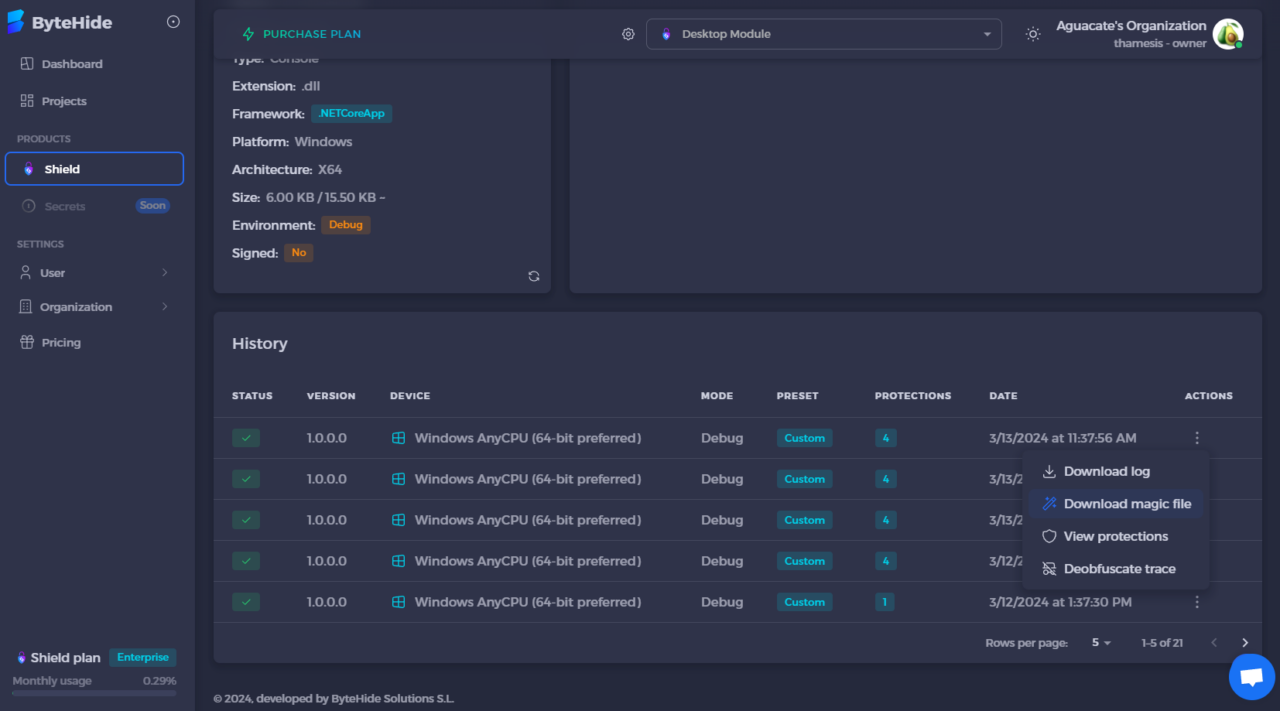This screenshot has height=711, width=1280.
Task: Click the sidebar collapse icon beside ByteHide logo
Action: [x=173, y=22]
